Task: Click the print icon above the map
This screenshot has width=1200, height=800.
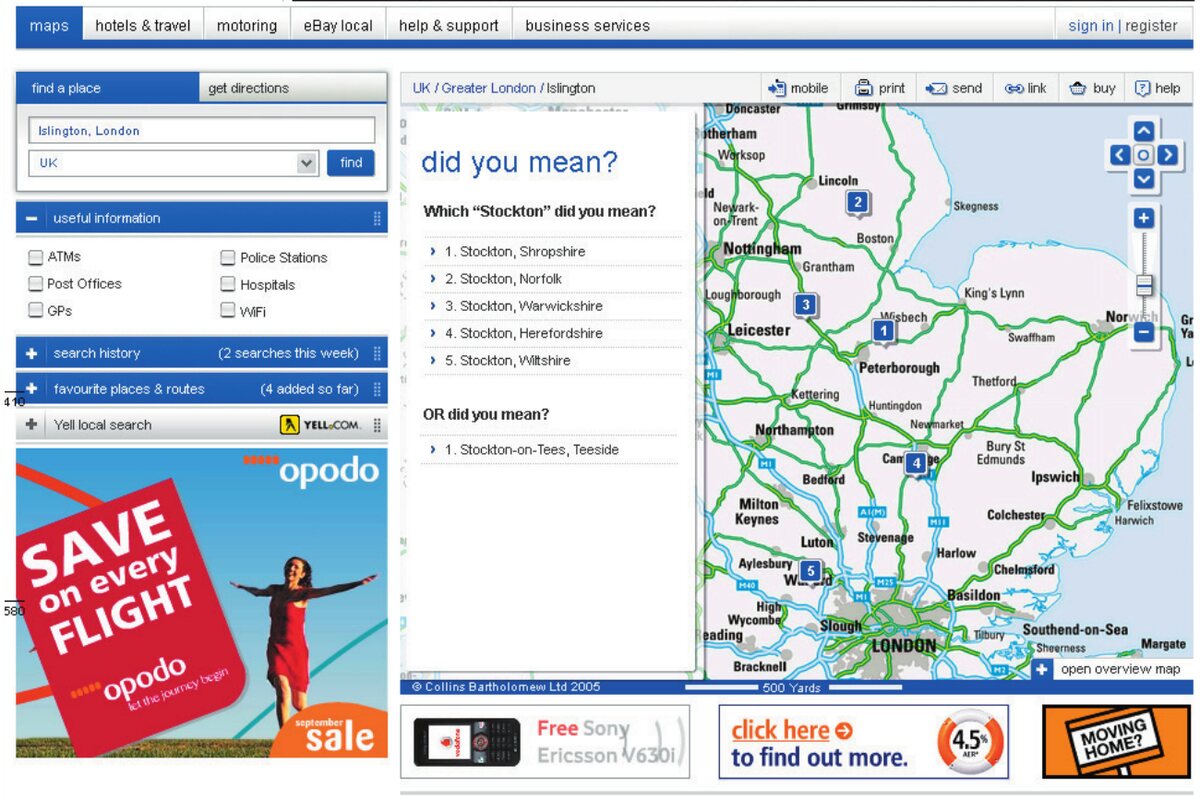Action: (x=864, y=88)
